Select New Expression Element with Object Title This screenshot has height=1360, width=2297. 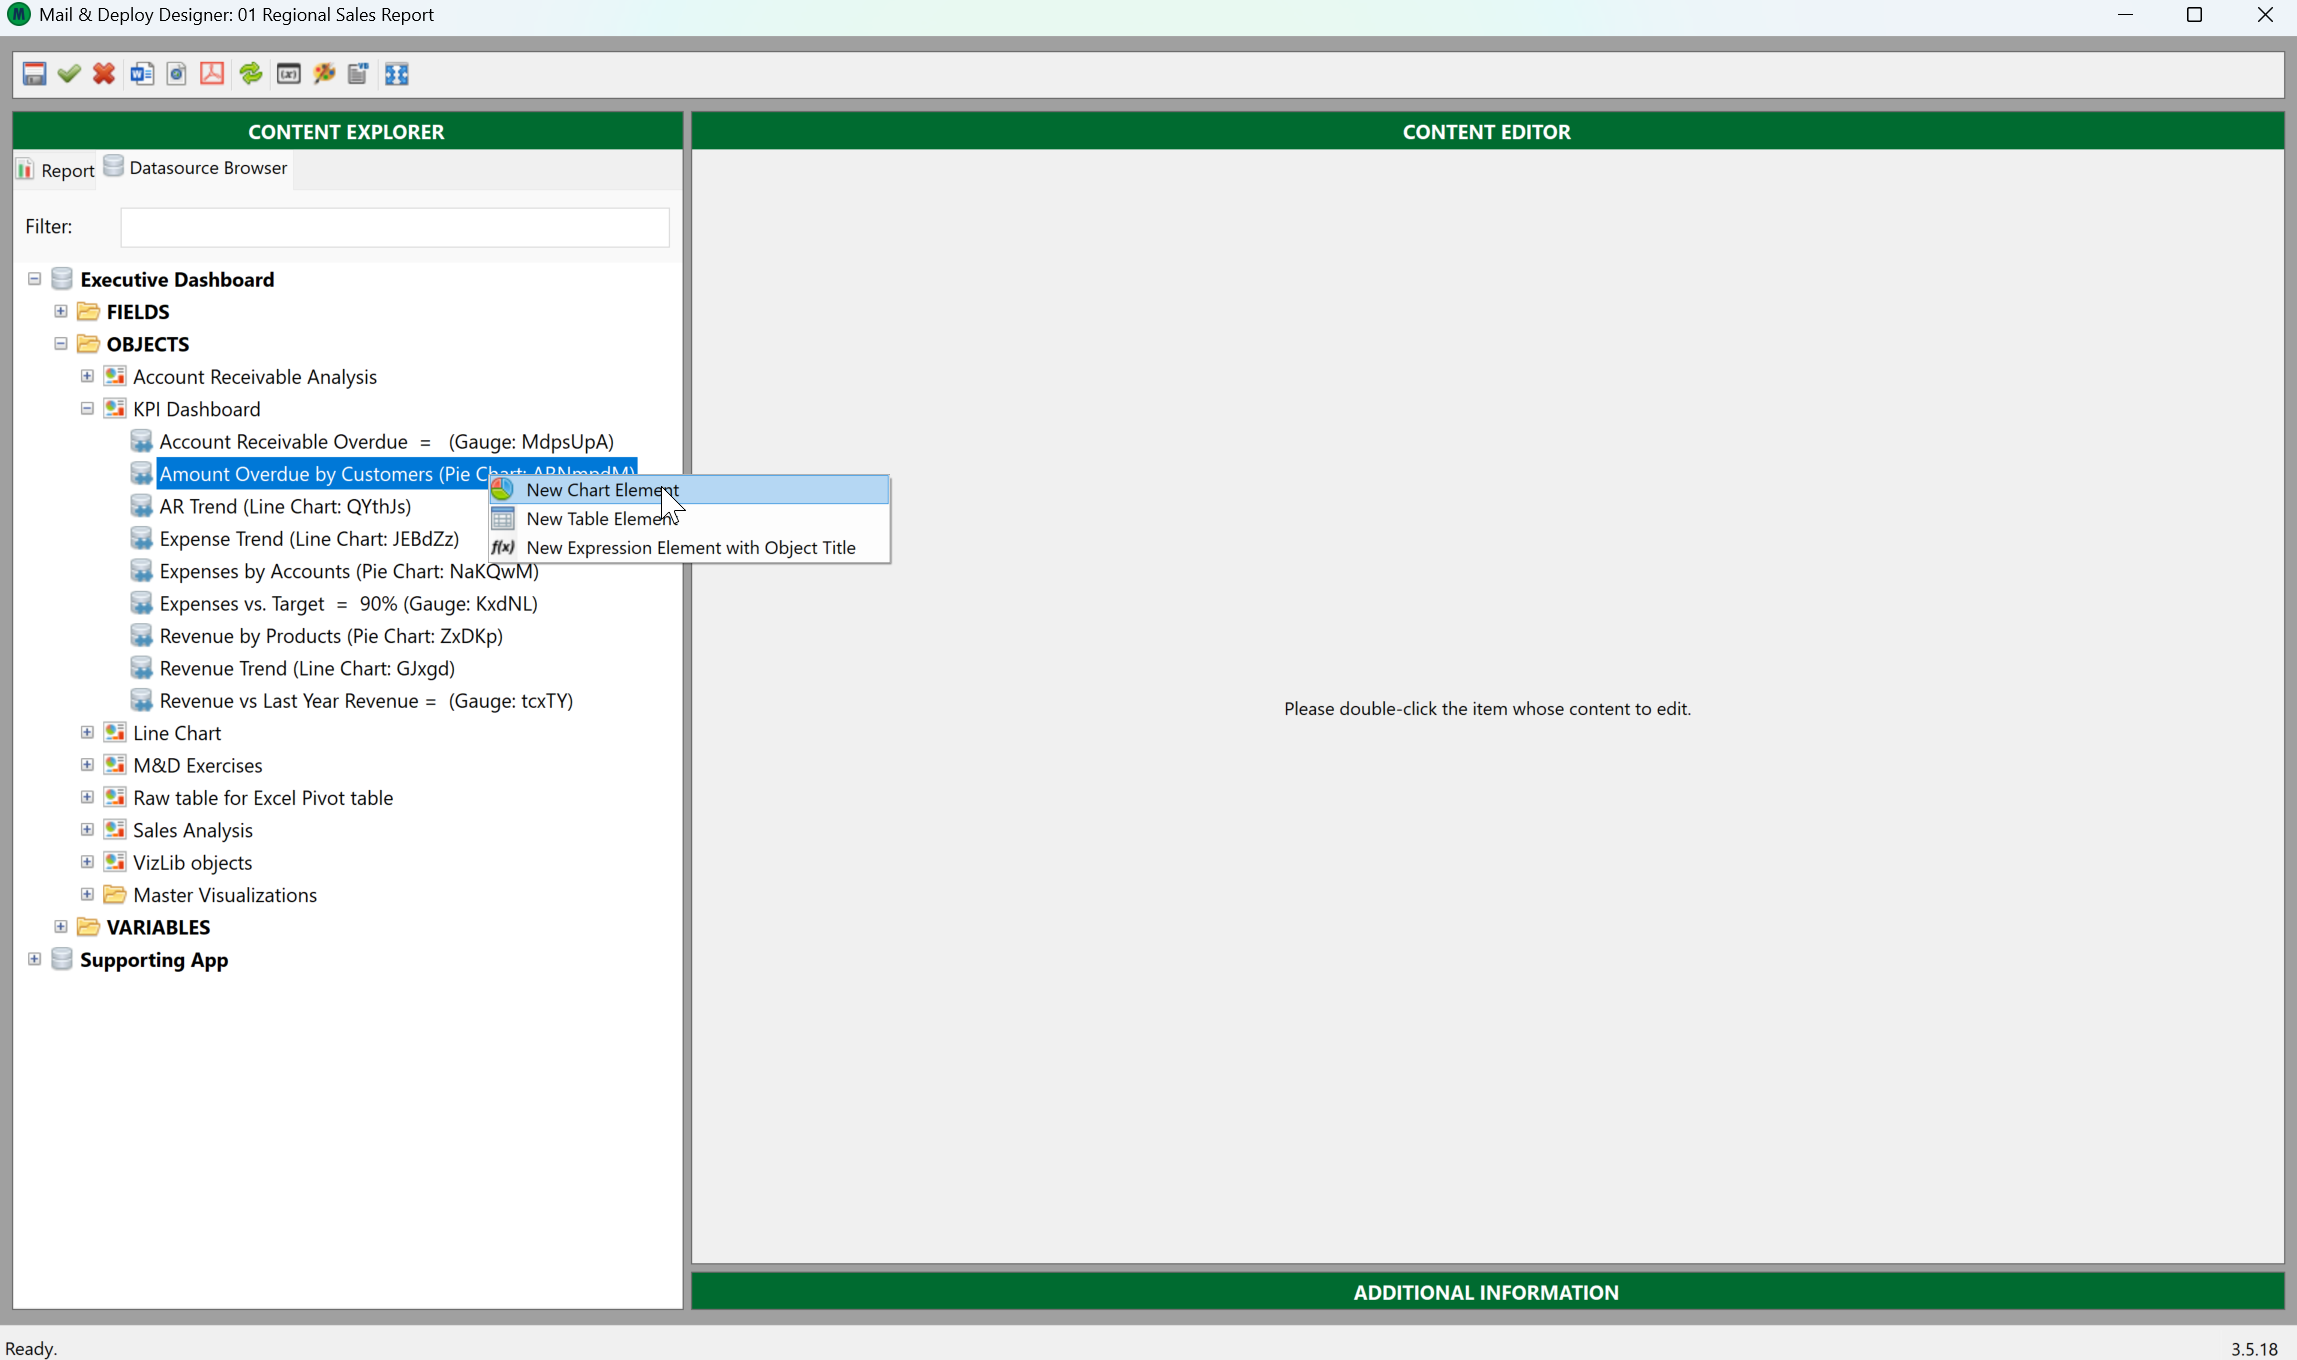point(690,548)
